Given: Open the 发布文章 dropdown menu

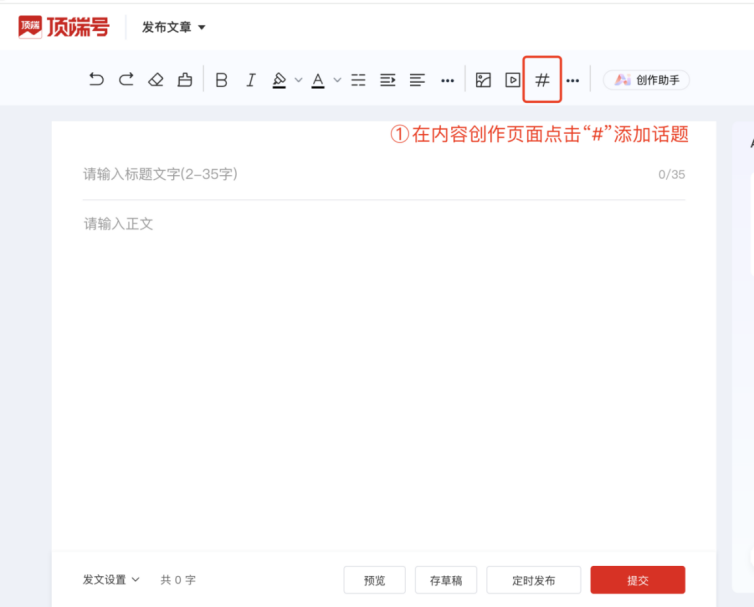Looking at the screenshot, I should click(173, 27).
